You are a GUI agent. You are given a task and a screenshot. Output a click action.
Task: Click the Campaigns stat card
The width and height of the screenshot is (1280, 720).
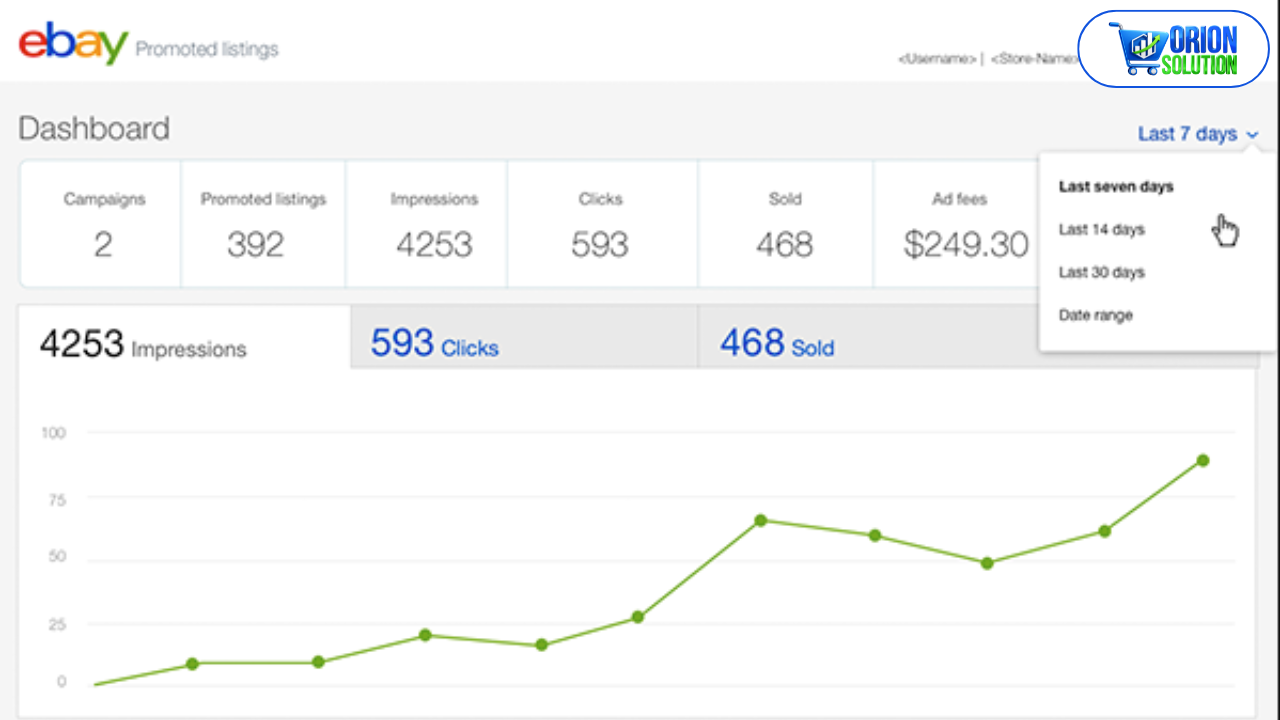(101, 224)
